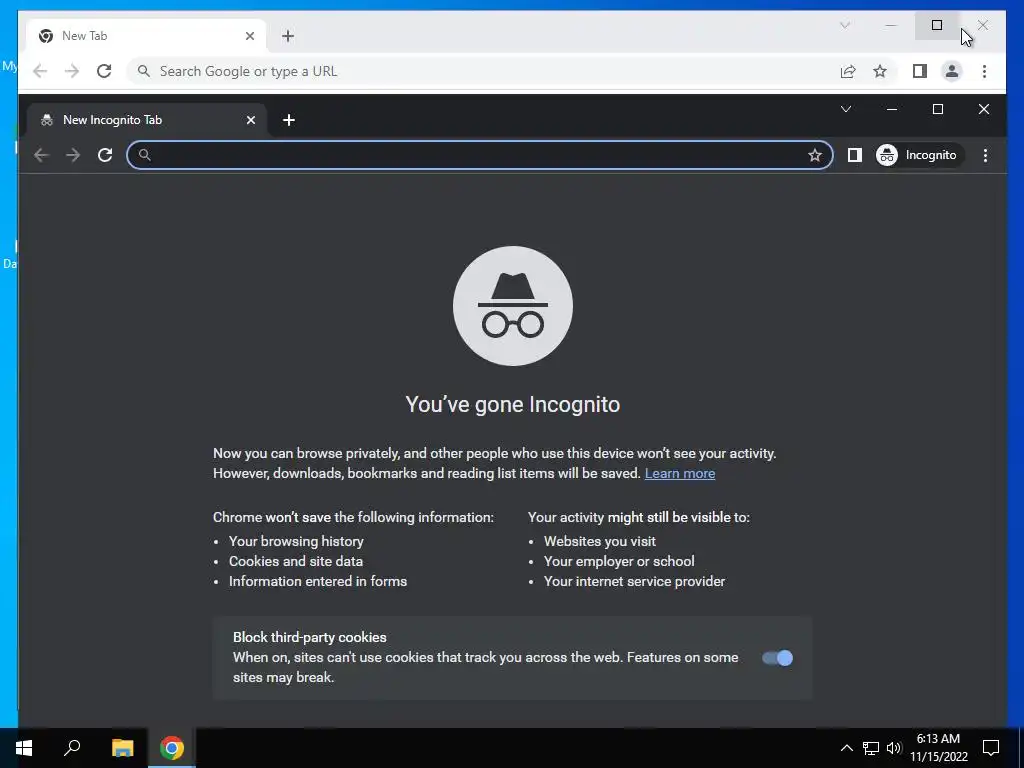Click 'Your internet service provider' bullet
1024x768 pixels.
[x=634, y=581]
